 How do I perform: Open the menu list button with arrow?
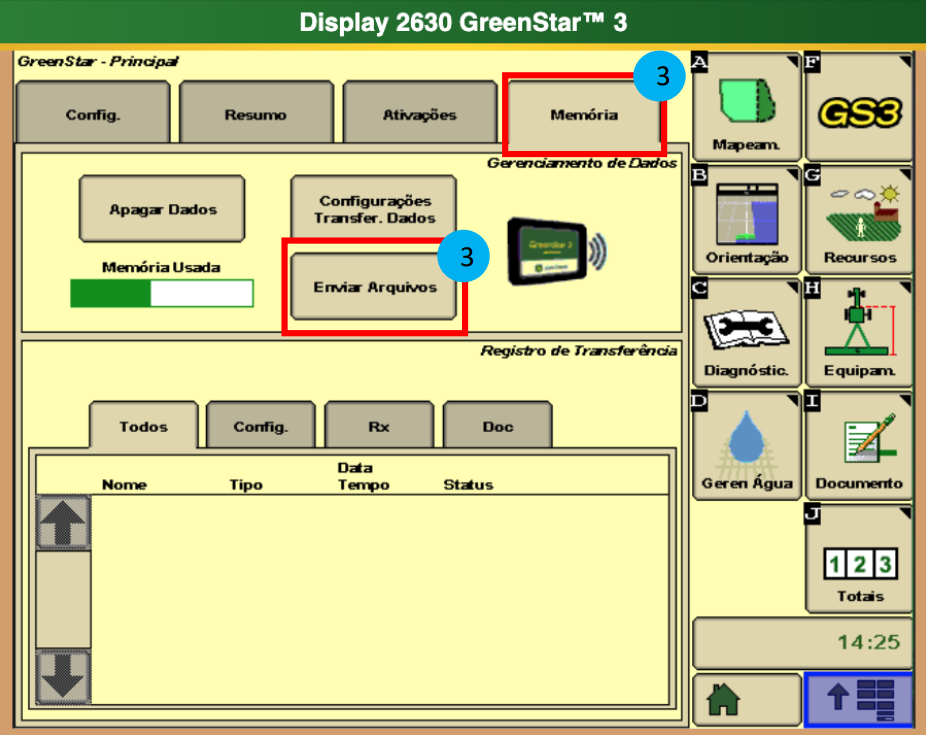[x=859, y=700]
